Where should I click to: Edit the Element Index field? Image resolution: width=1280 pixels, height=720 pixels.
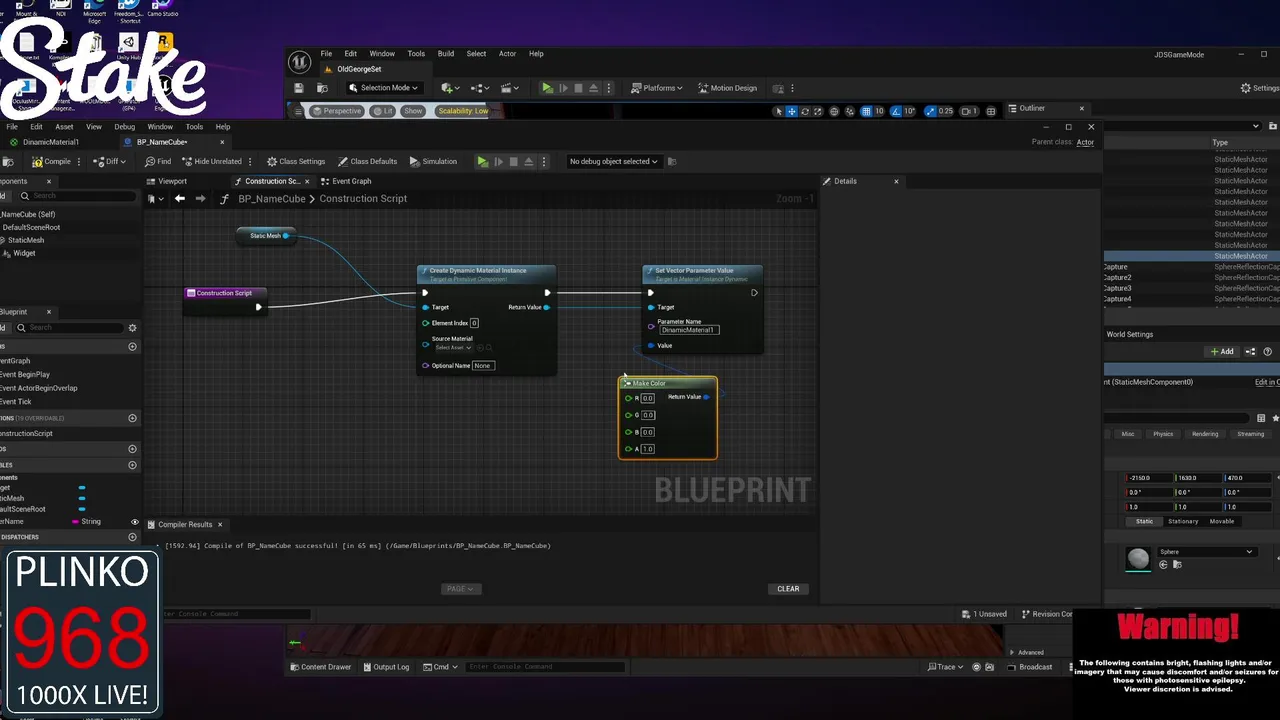(x=474, y=323)
